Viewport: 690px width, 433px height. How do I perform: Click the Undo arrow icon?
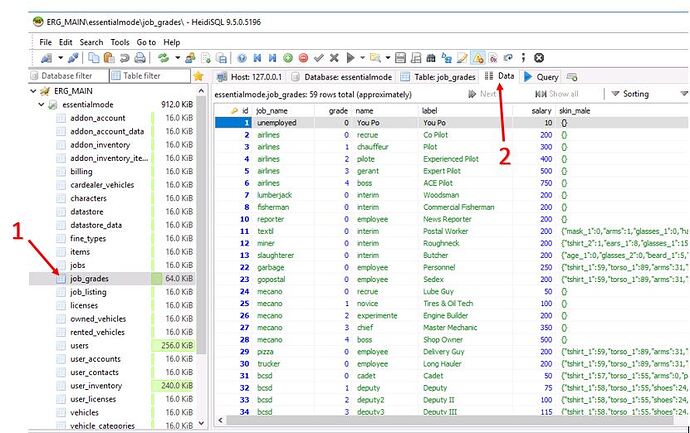tap(124, 58)
